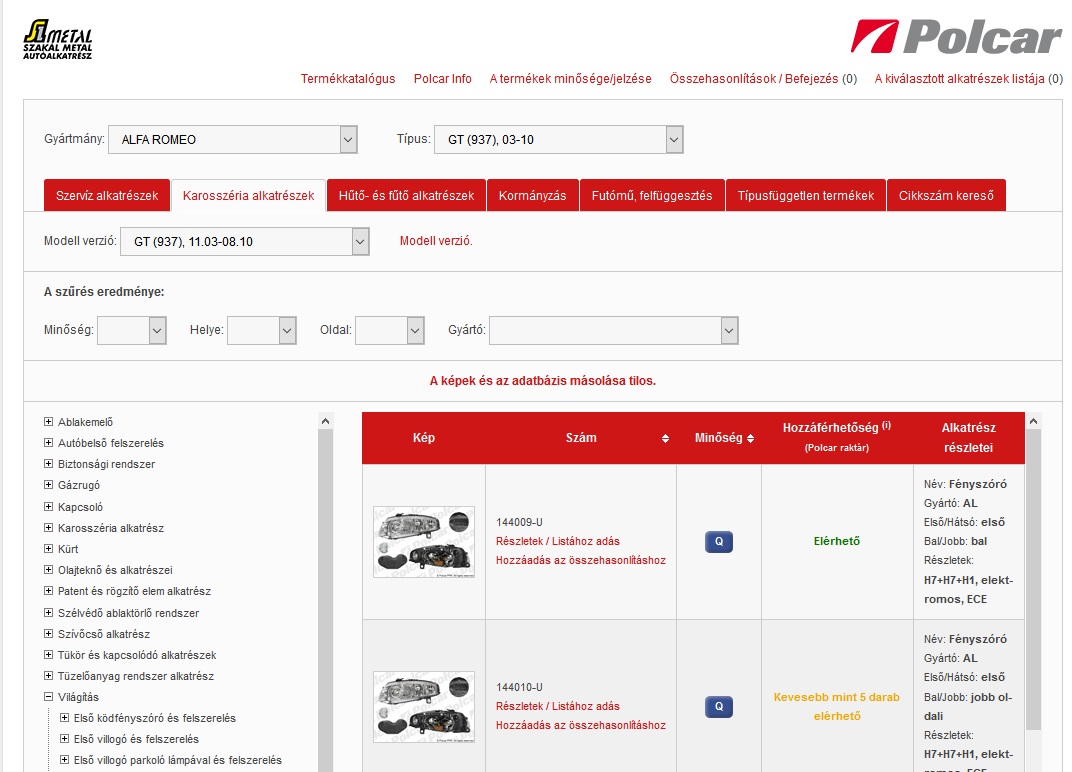
Task: Expand the Kürt category
Action: click(x=49, y=548)
